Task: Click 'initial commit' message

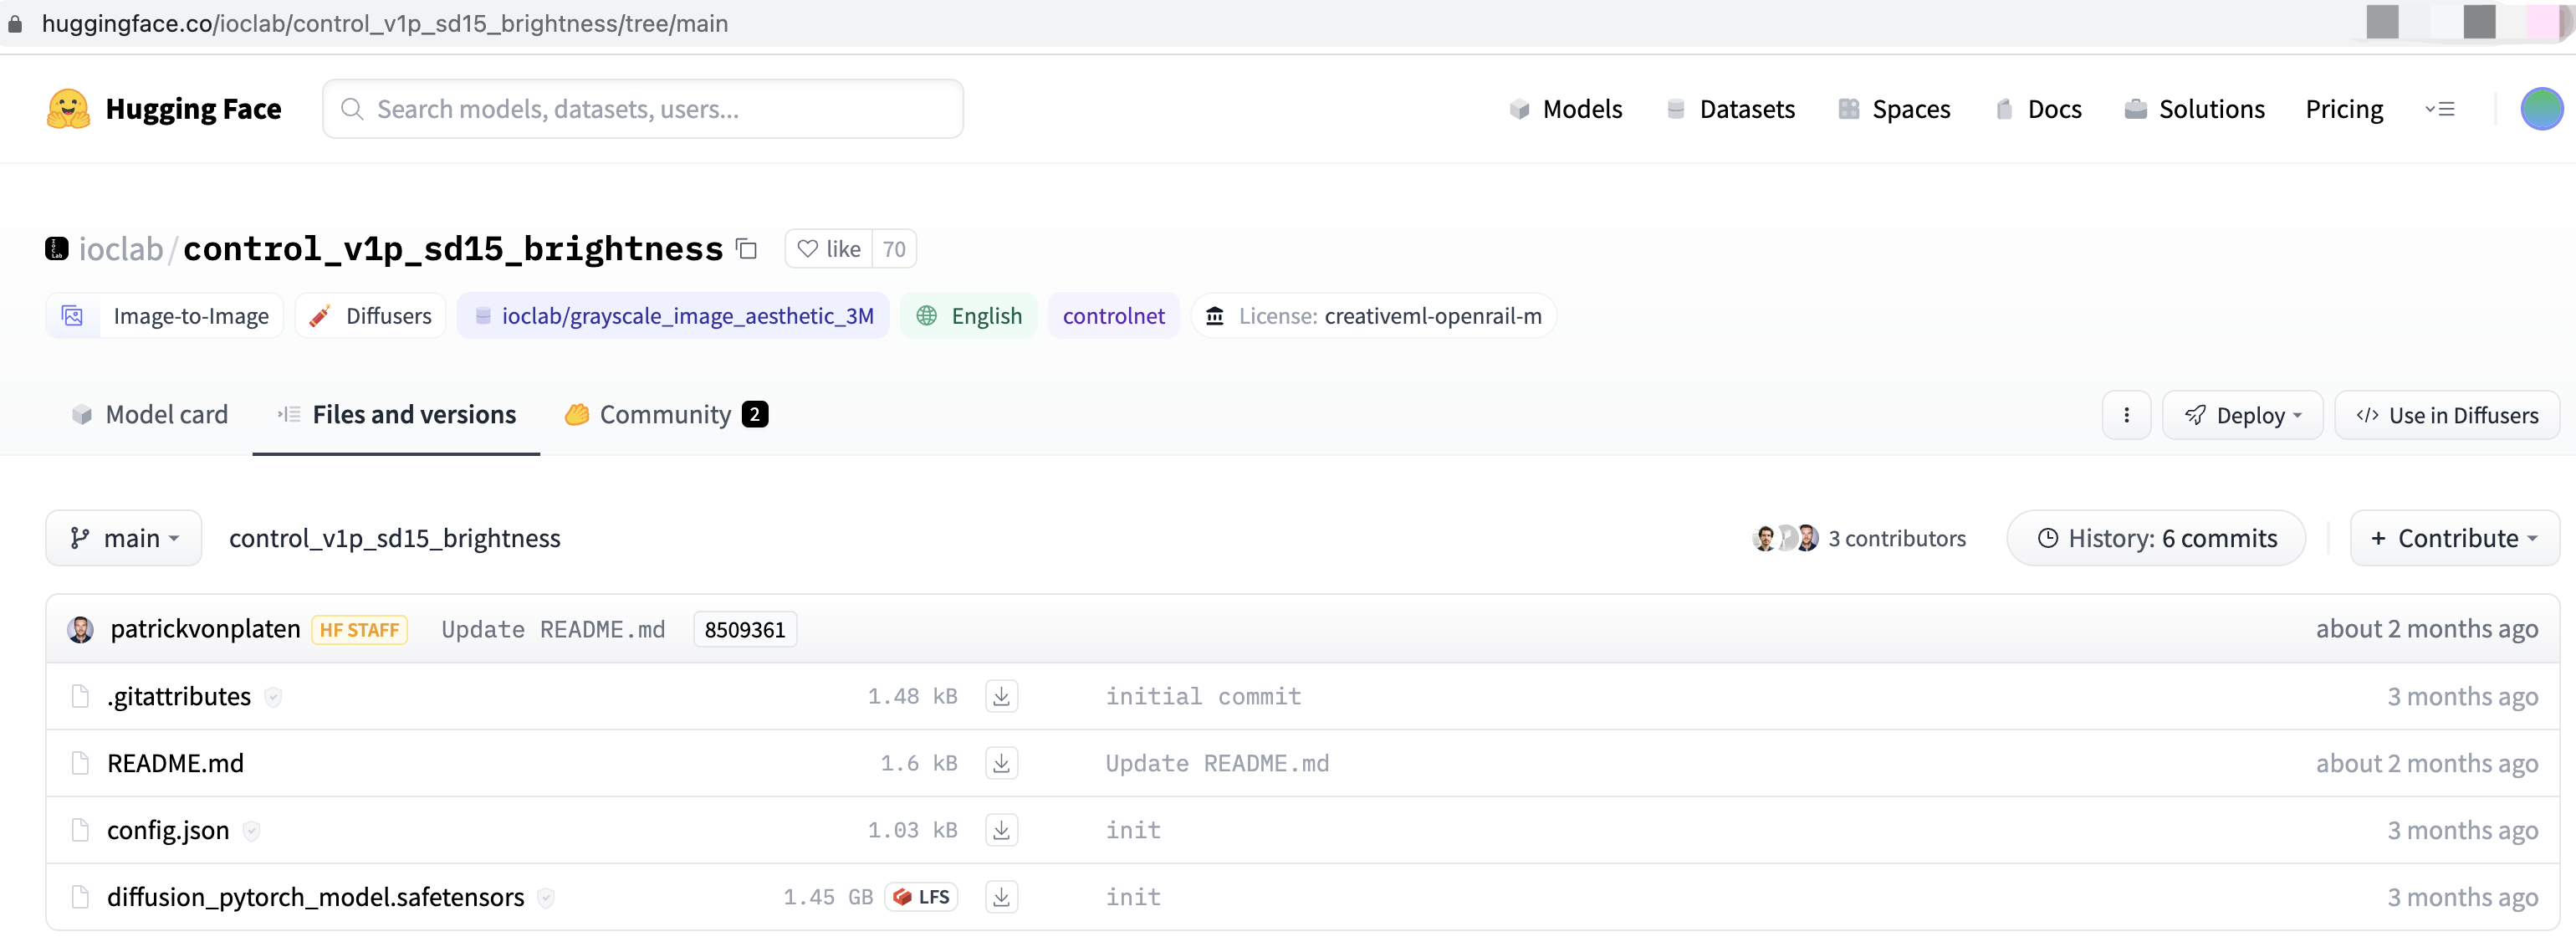Action: (1203, 696)
